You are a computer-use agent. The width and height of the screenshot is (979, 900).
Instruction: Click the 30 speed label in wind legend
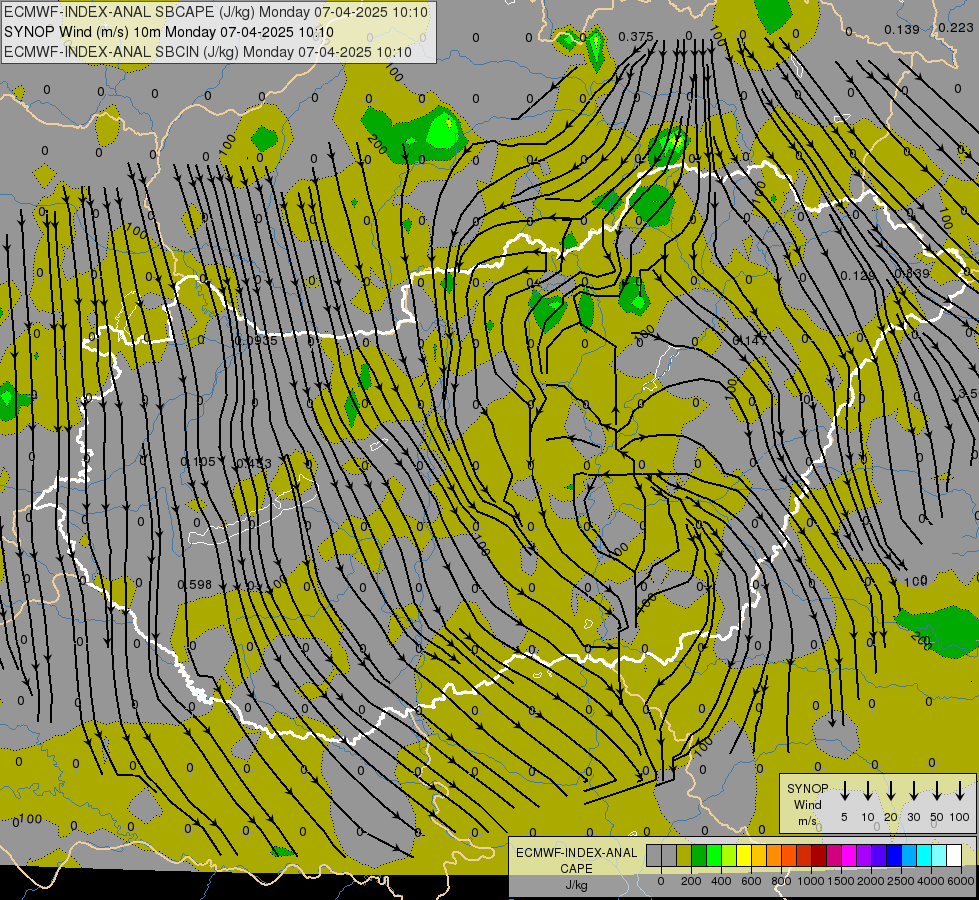tap(913, 817)
